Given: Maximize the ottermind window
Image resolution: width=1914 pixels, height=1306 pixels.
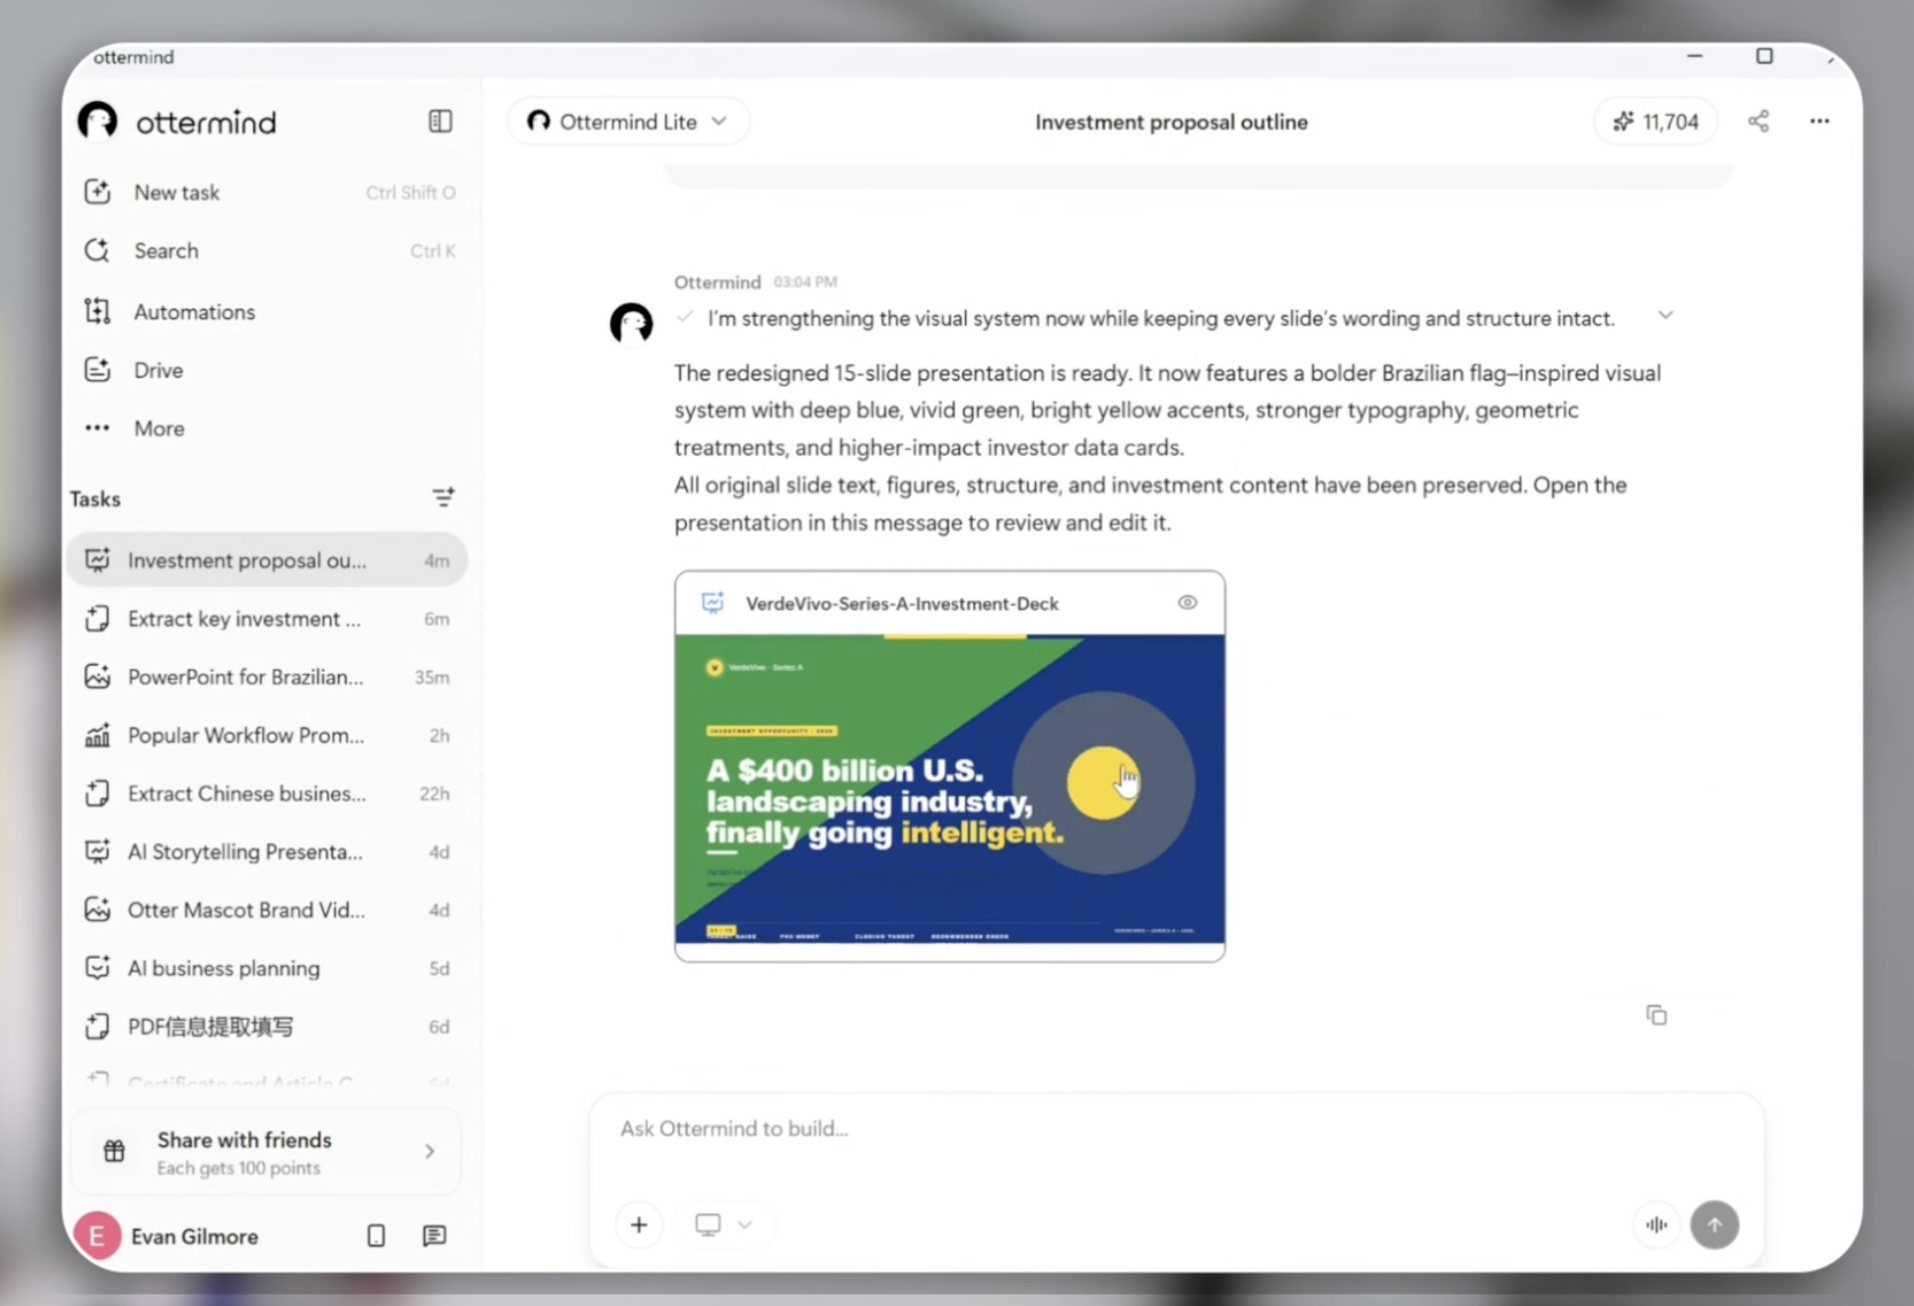Looking at the screenshot, I should click(x=1764, y=56).
